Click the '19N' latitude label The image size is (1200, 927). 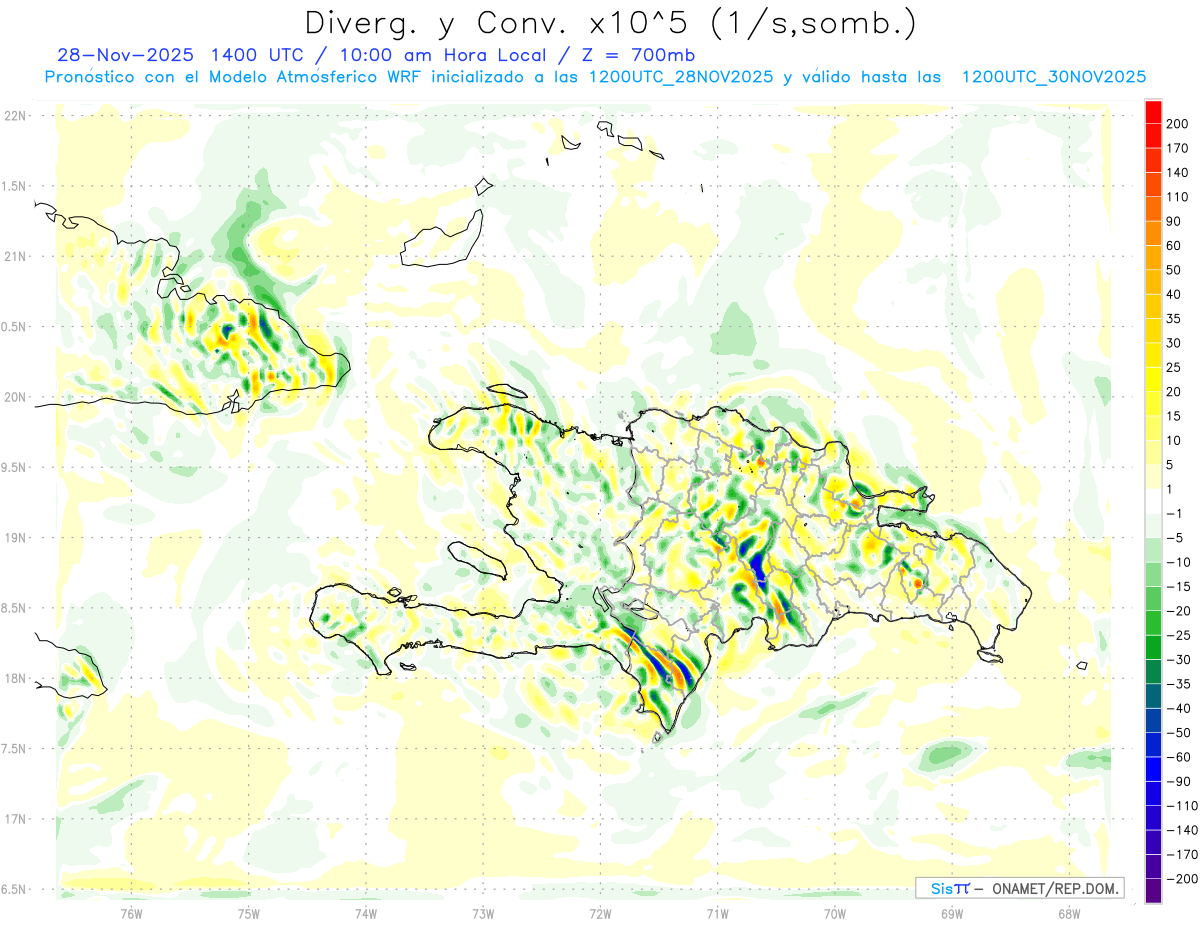14,538
